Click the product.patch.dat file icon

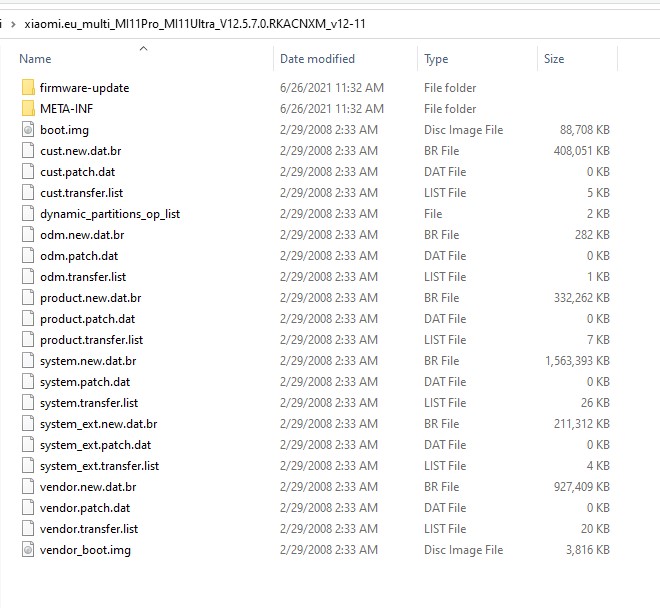click(x=28, y=319)
